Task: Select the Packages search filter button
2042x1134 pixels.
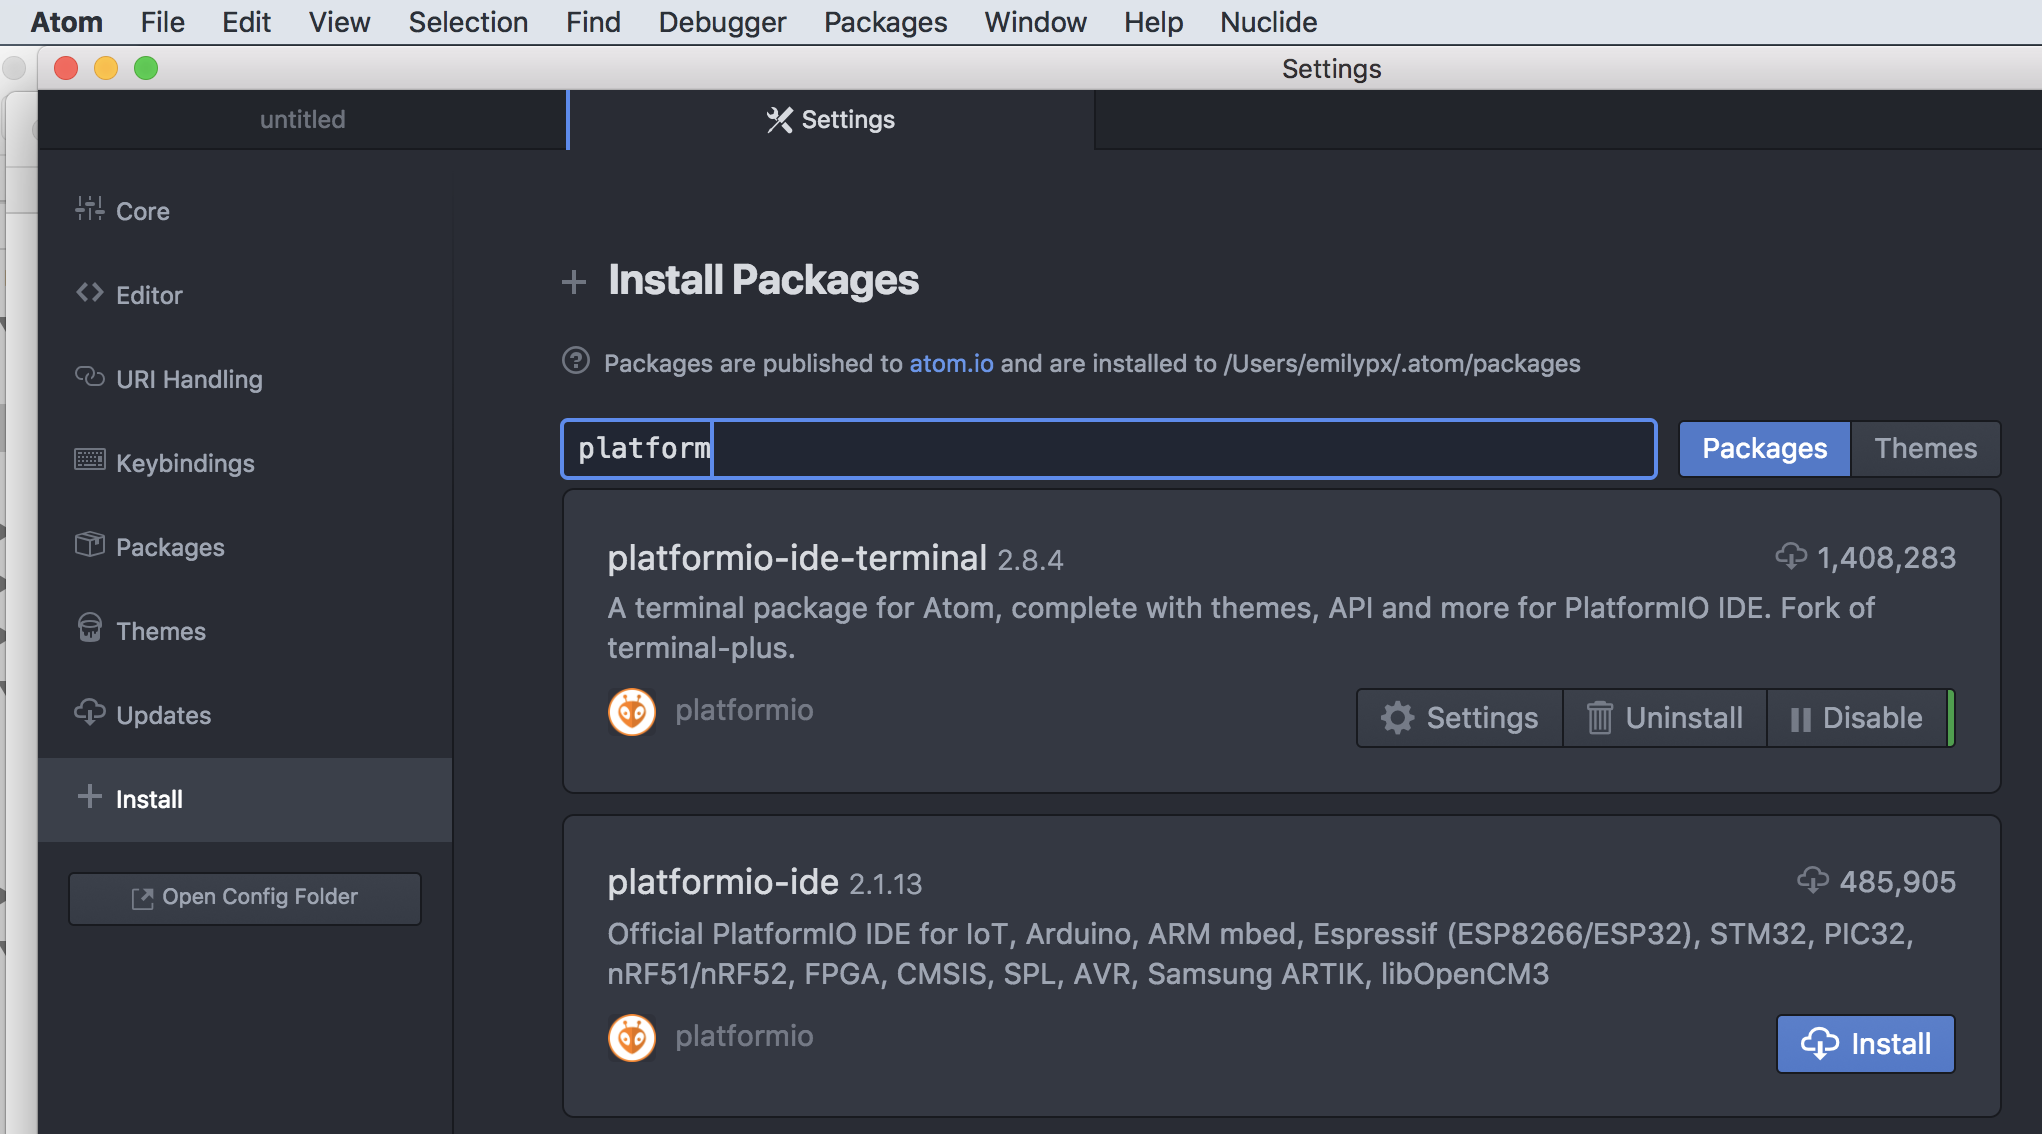Action: [1764, 449]
